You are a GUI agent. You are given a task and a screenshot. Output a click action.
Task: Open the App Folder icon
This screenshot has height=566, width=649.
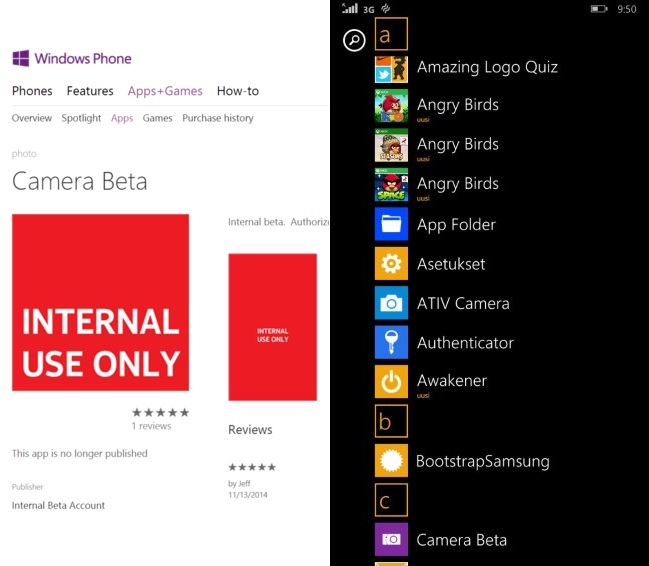point(391,224)
